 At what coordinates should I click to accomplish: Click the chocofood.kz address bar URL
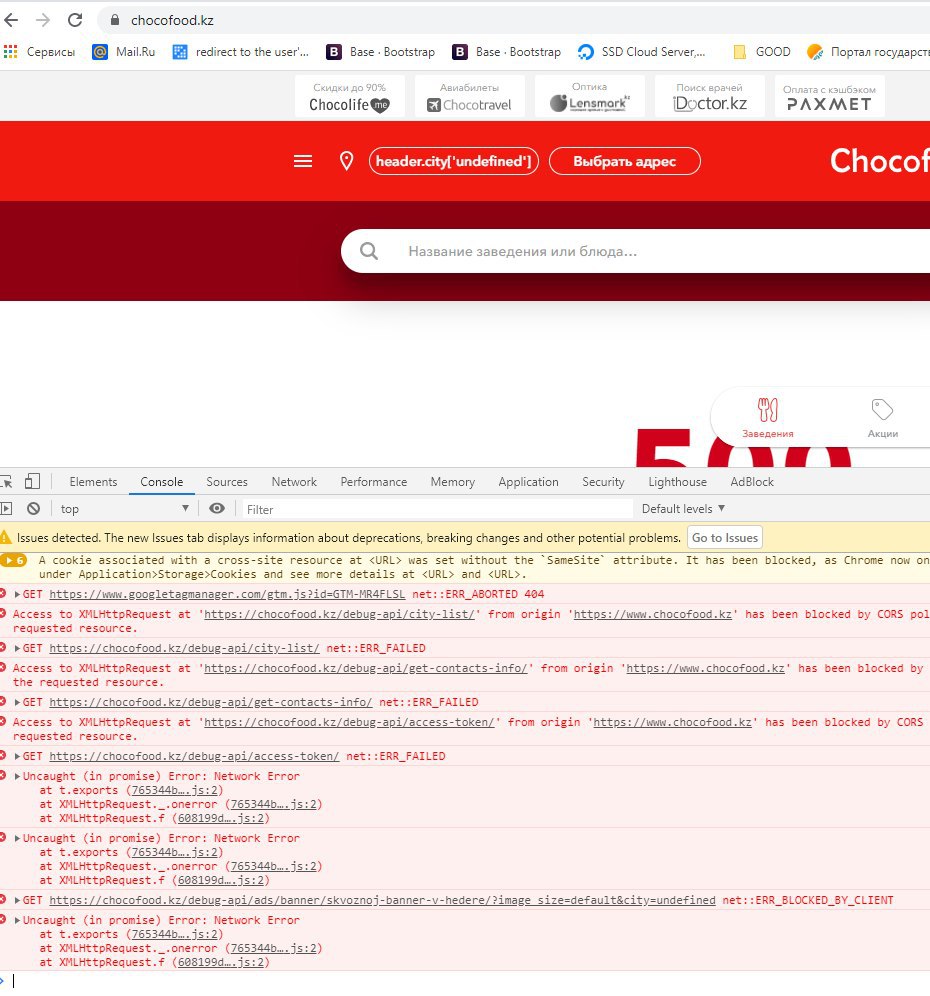click(x=172, y=20)
